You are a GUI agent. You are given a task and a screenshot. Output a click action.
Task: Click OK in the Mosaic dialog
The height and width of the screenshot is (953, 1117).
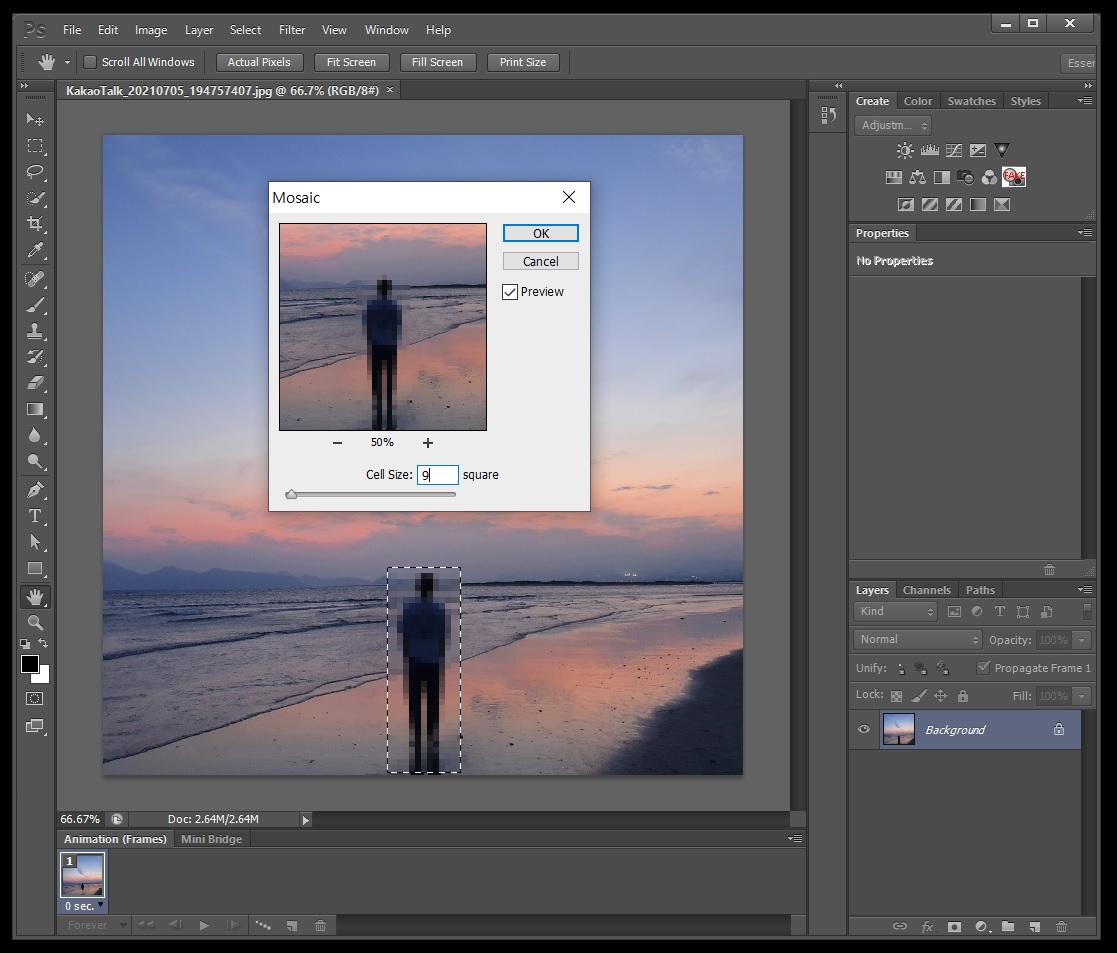(x=540, y=233)
